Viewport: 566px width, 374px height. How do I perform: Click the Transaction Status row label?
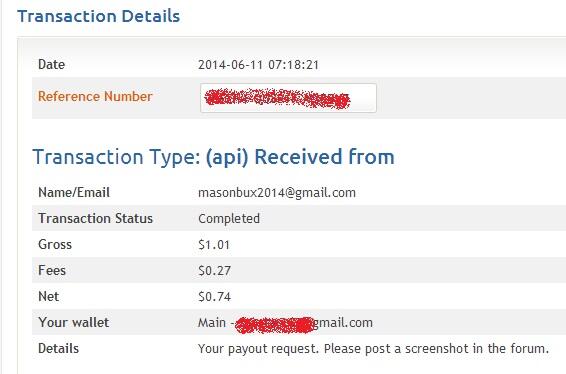coord(96,218)
